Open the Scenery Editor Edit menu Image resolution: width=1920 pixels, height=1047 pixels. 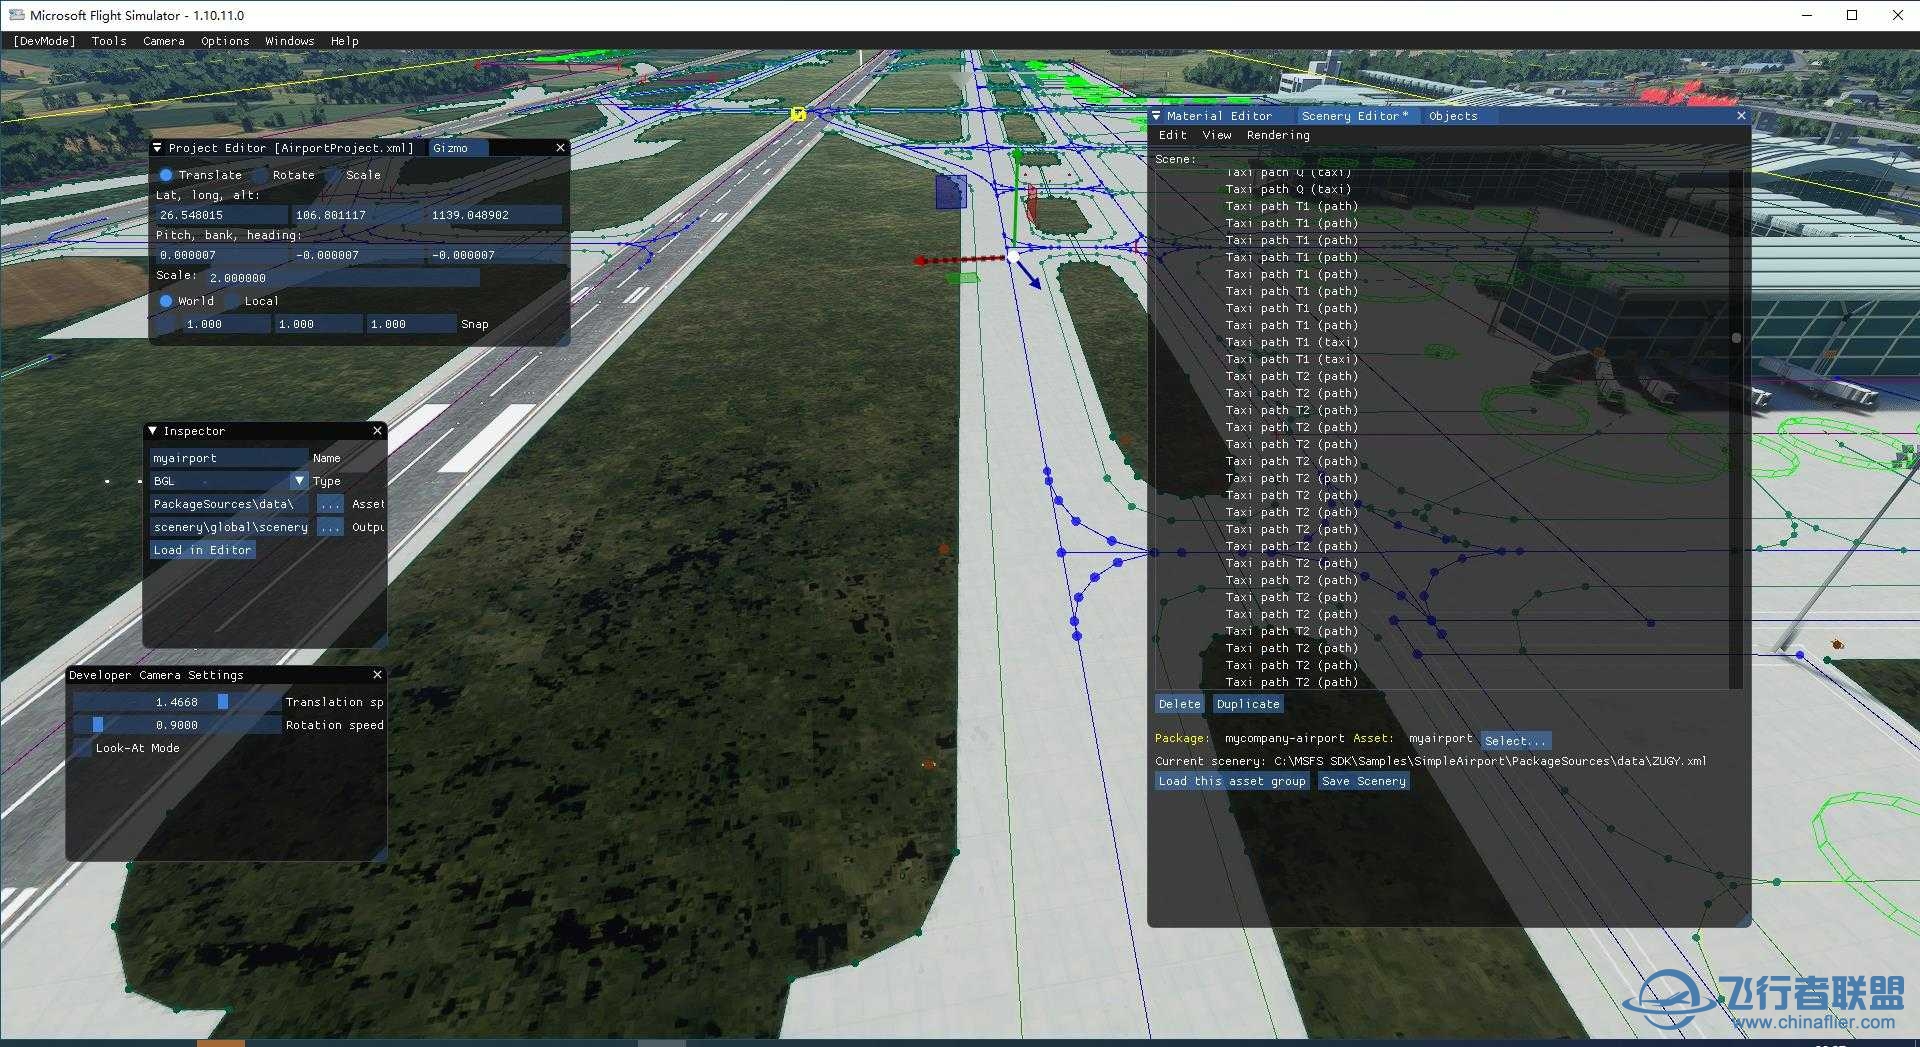(x=1172, y=135)
